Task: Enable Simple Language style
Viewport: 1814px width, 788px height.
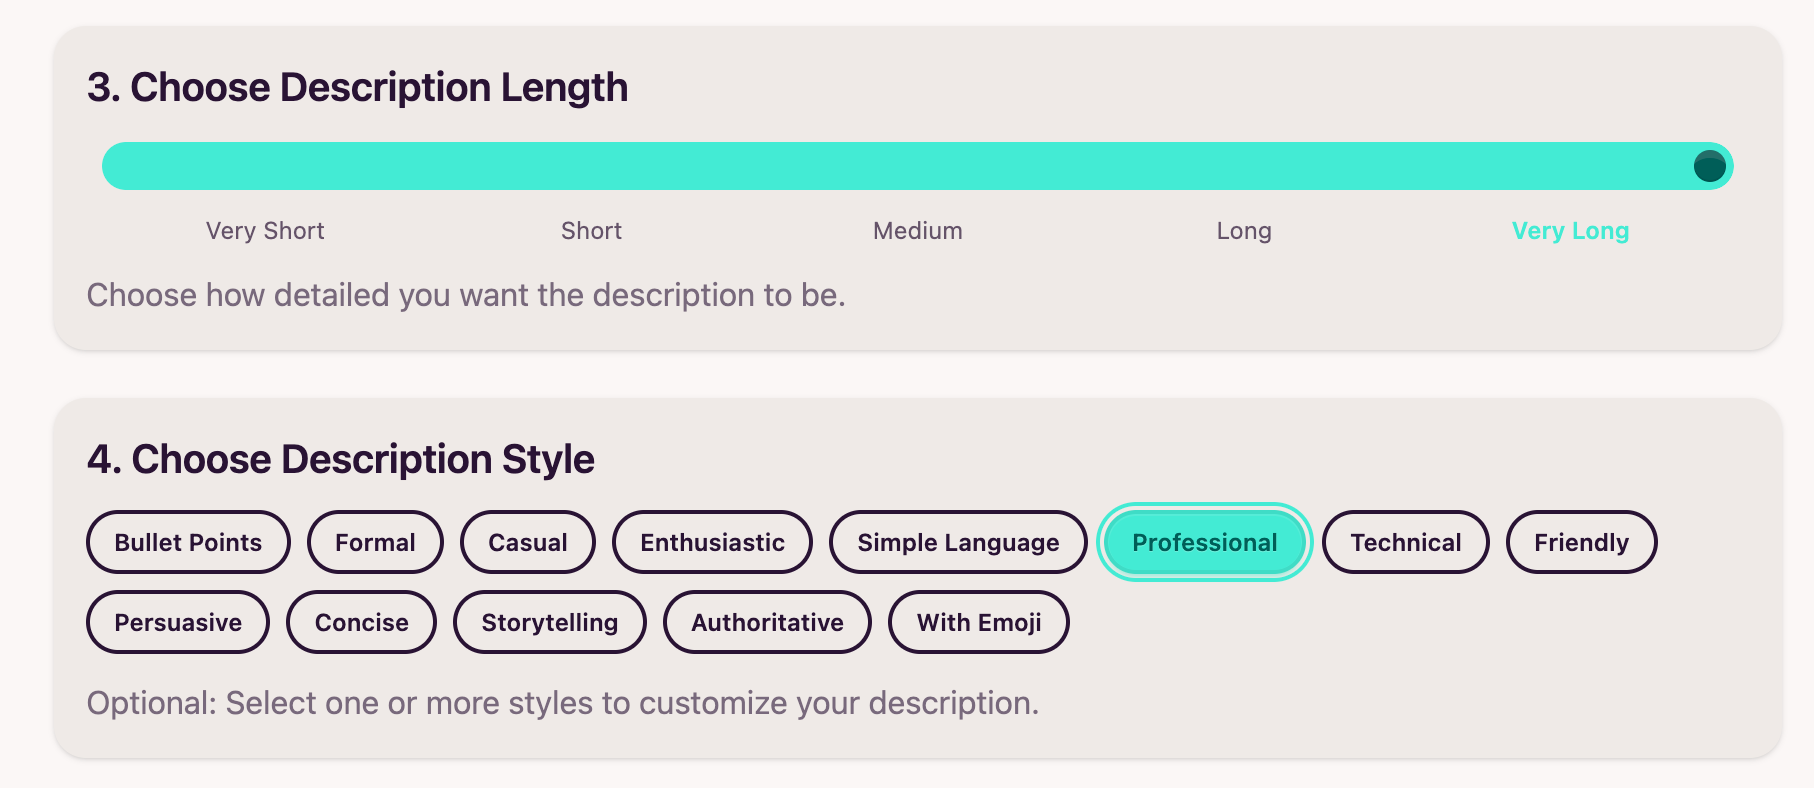Action: pos(957,542)
